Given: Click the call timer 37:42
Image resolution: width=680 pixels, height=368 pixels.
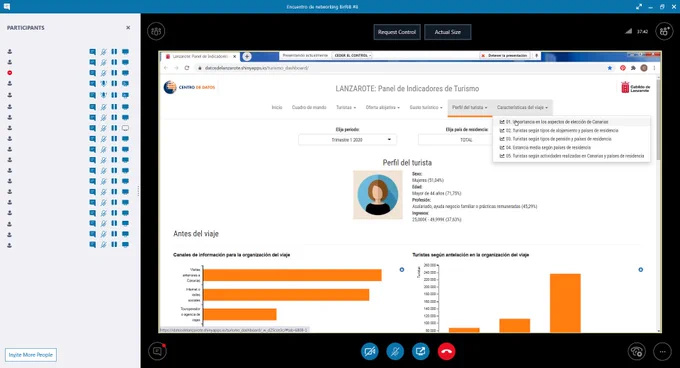Looking at the screenshot, I should point(643,32).
